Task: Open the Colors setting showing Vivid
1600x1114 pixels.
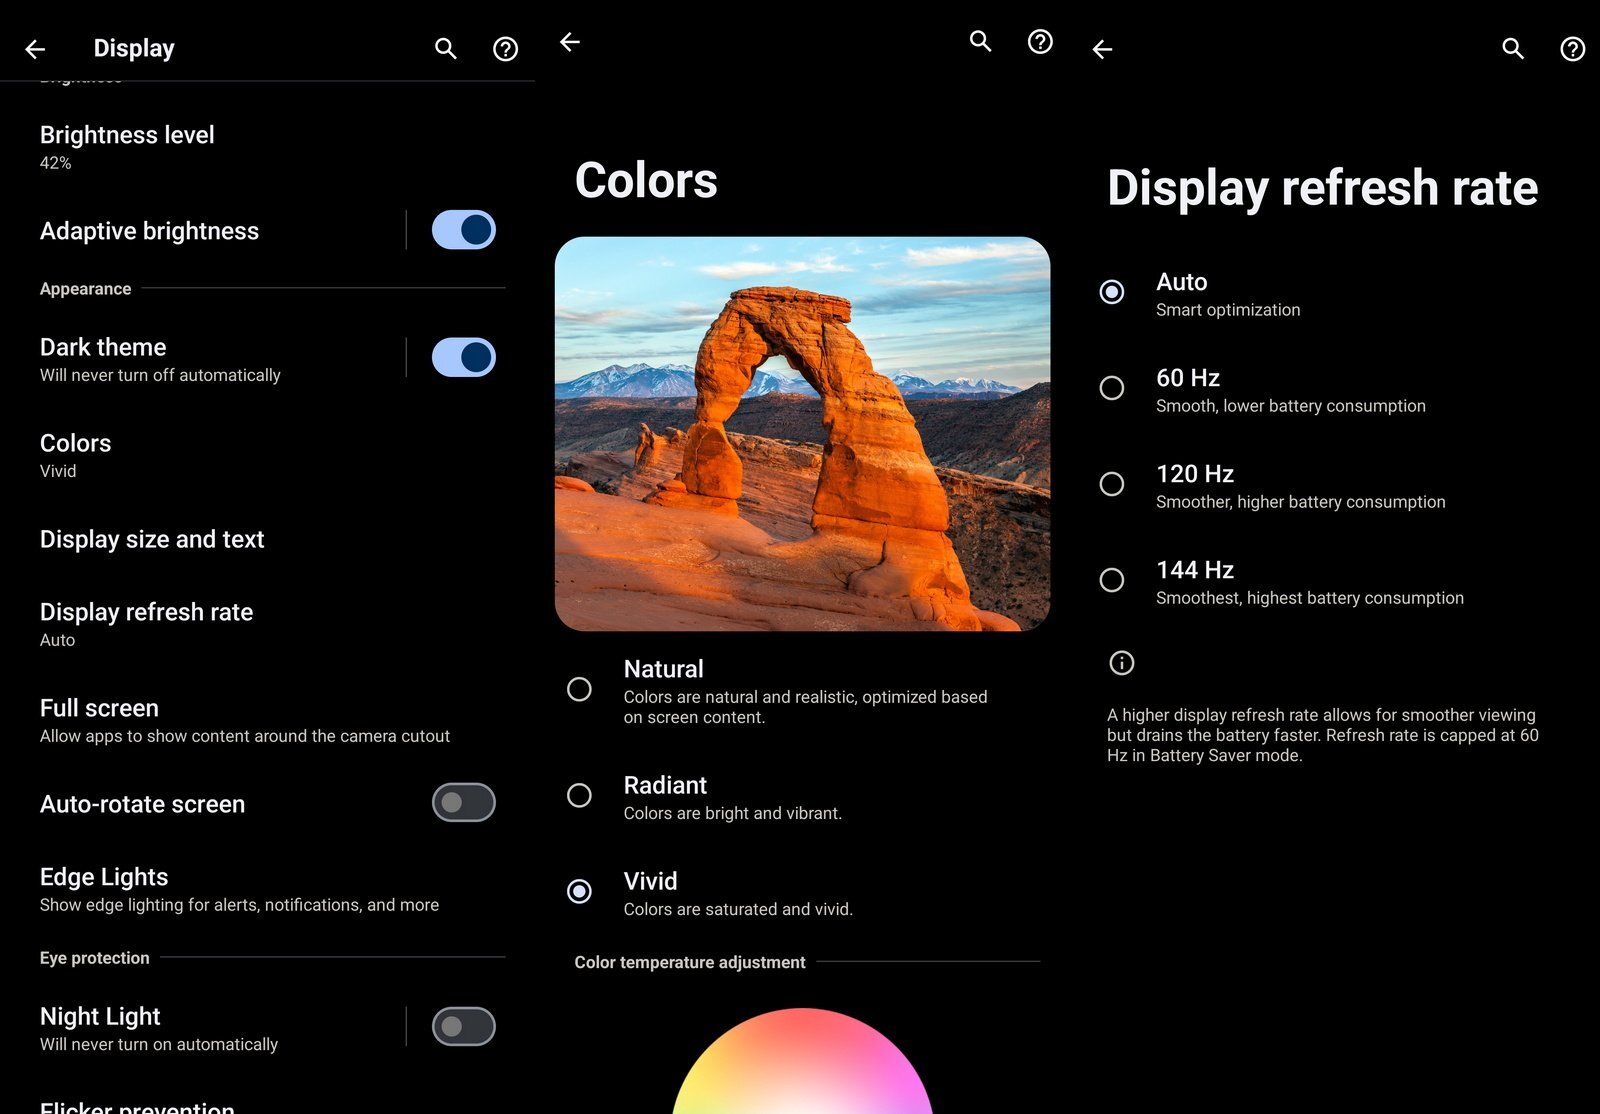Action: coord(267,455)
